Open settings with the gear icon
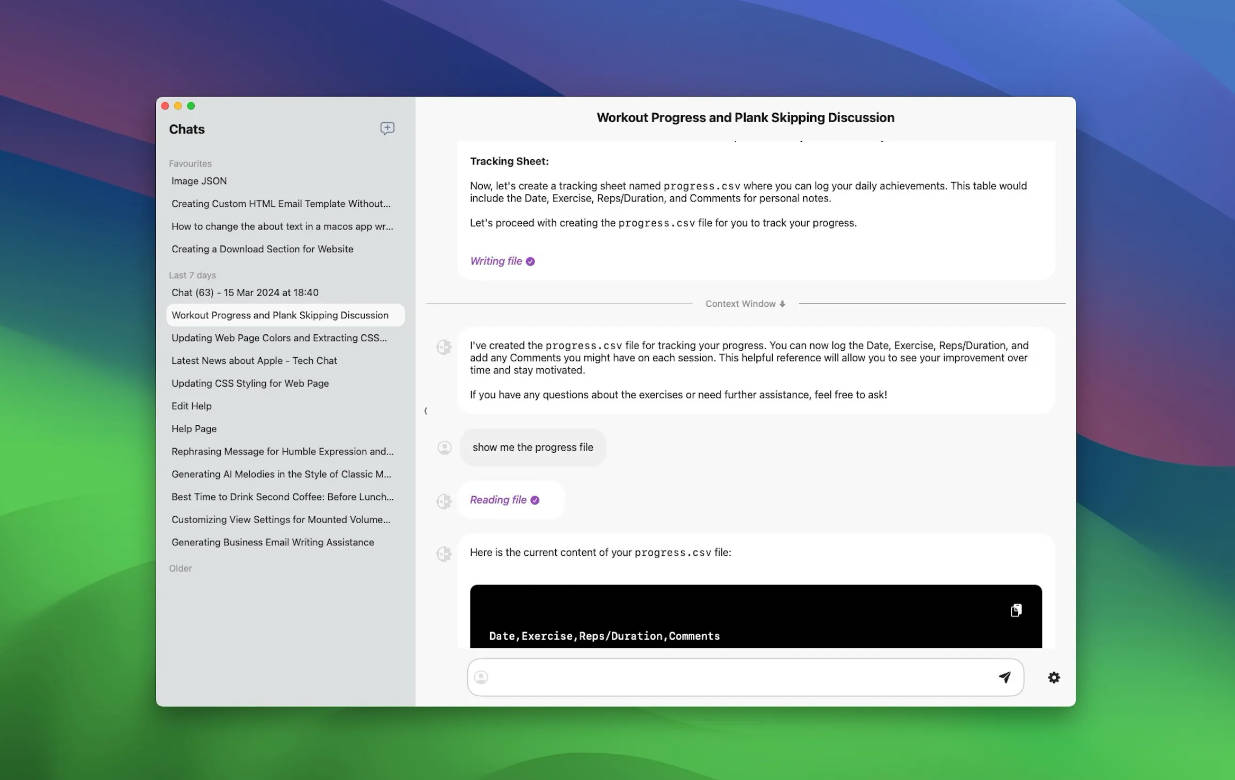Viewport: 1235px width, 780px height. [1053, 677]
